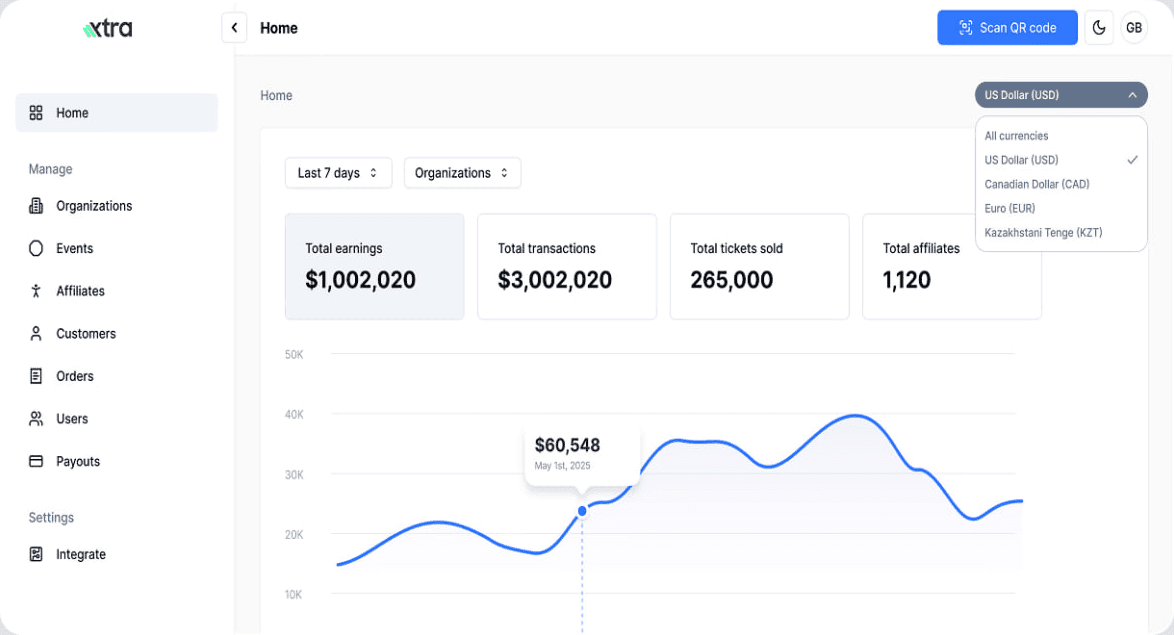Collapse the US Dollar (USD) currency dropdown
This screenshot has width=1174, height=635.
pos(1060,95)
